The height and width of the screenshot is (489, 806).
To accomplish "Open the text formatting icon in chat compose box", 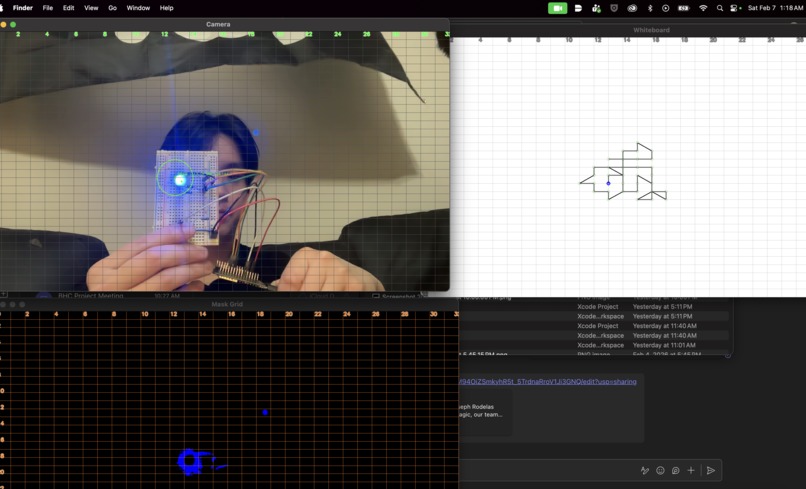I will (x=645, y=470).
